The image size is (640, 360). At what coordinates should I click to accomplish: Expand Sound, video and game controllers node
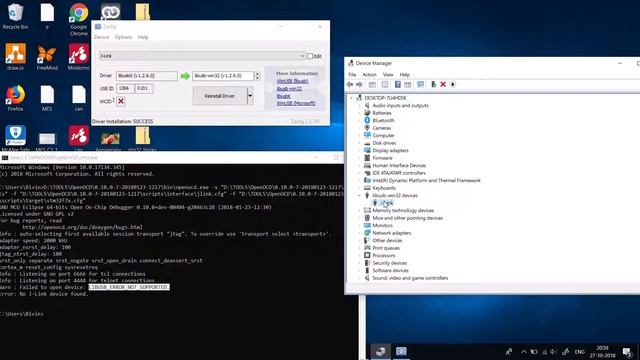tap(359, 278)
